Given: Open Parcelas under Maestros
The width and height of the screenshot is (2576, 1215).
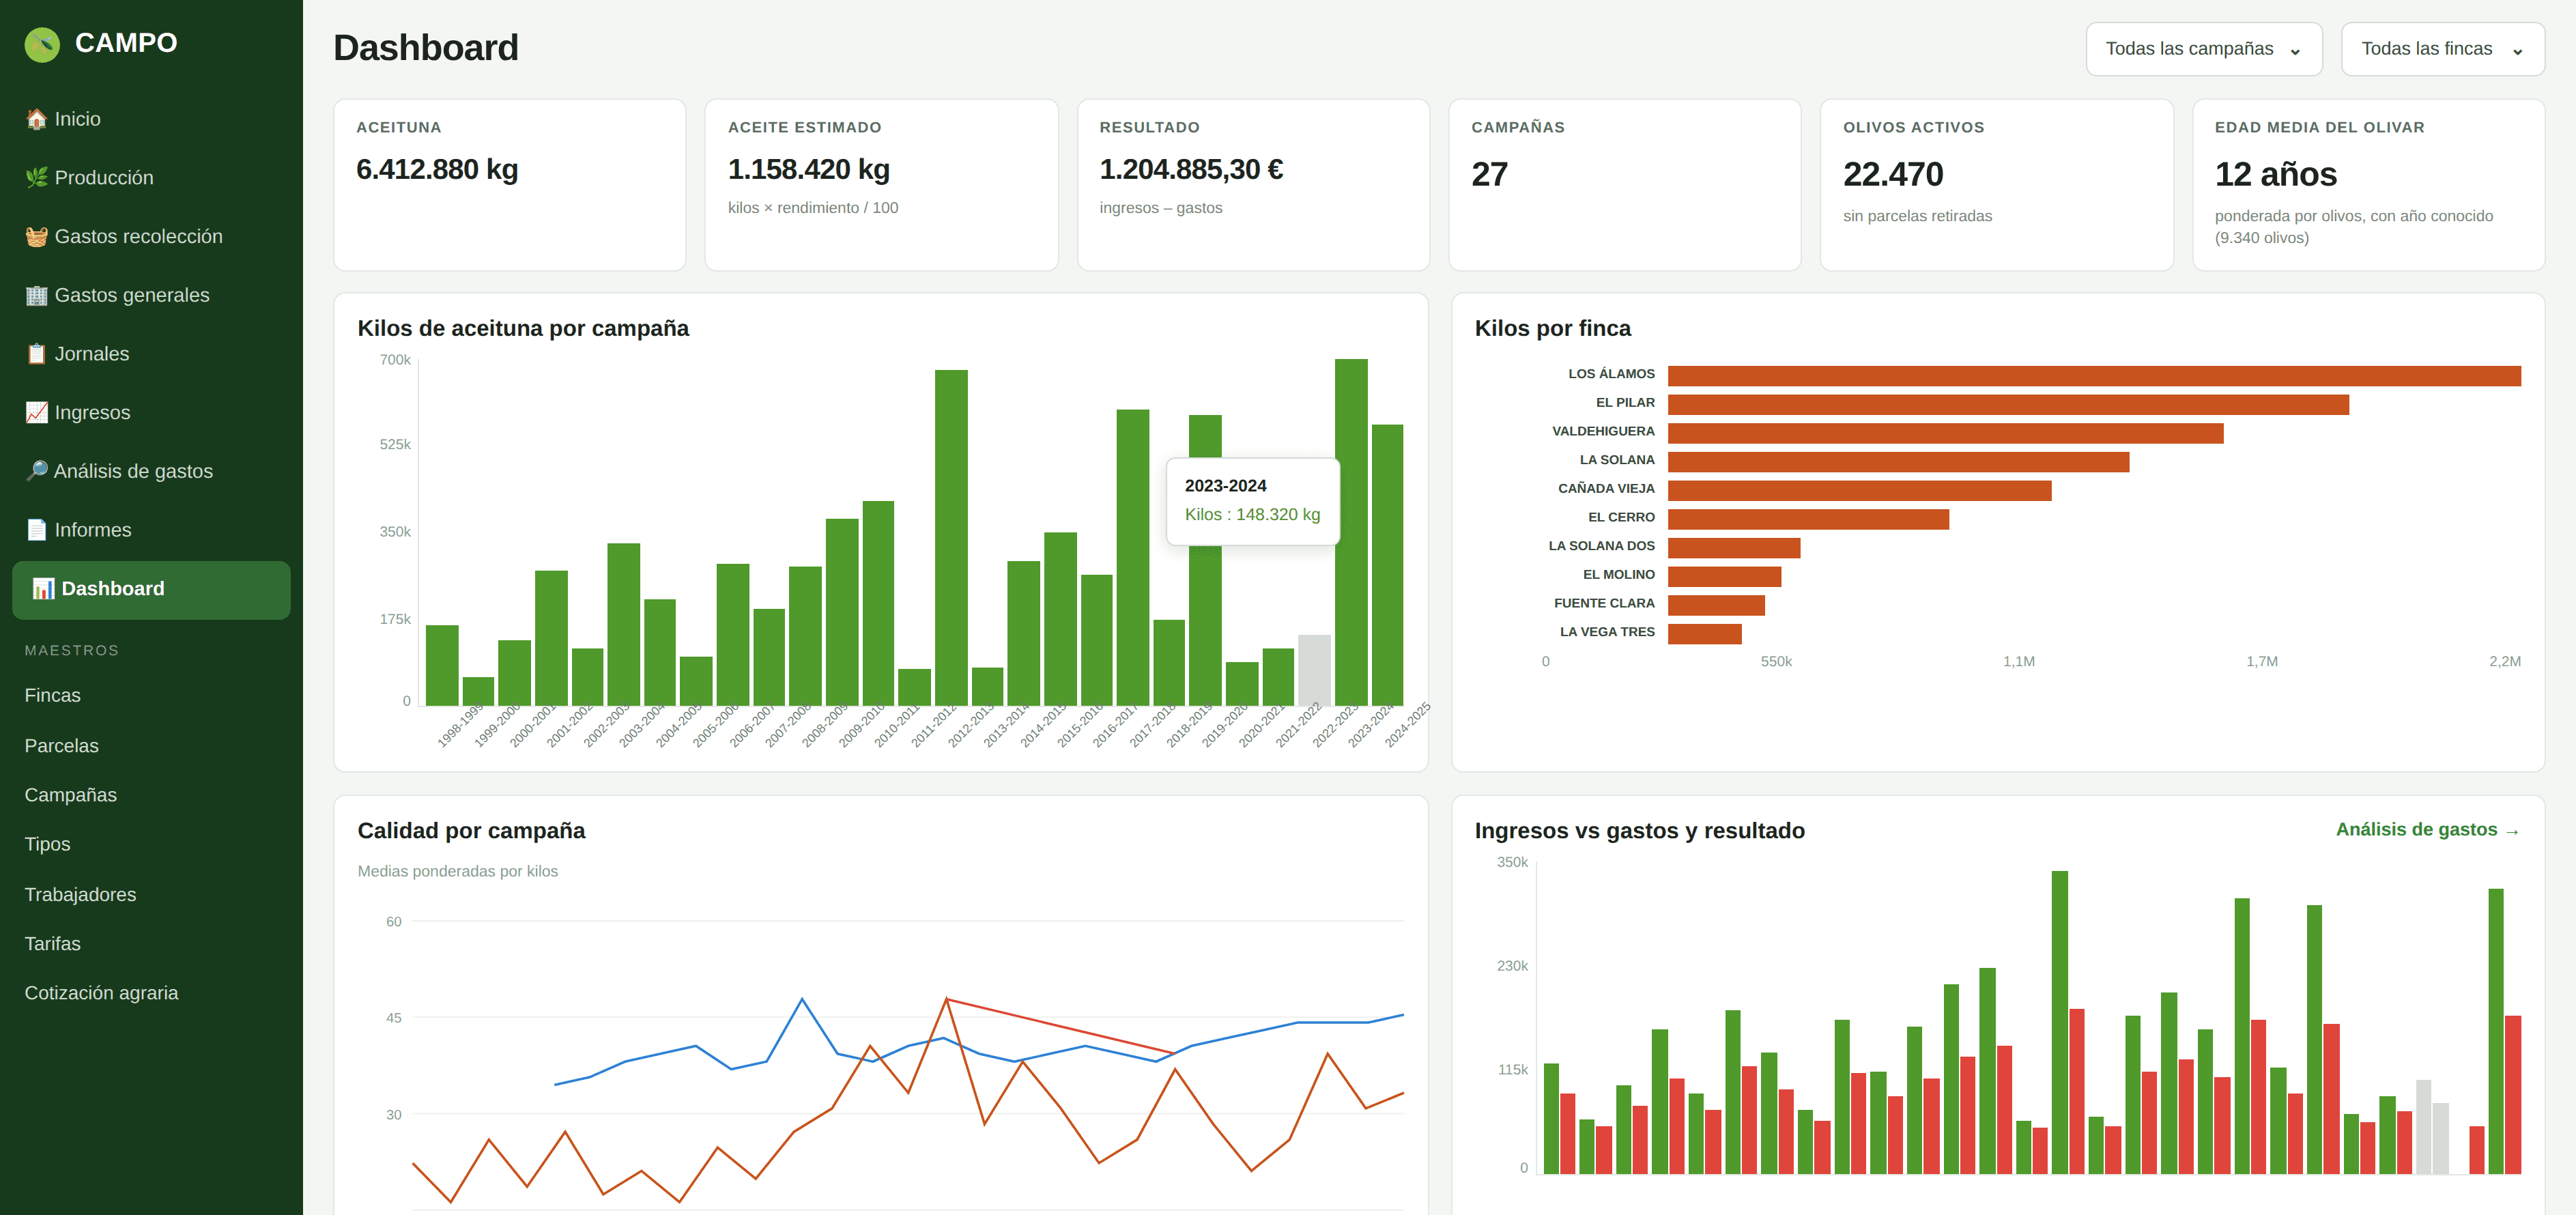Looking at the screenshot, I should click(x=151, y=746).
